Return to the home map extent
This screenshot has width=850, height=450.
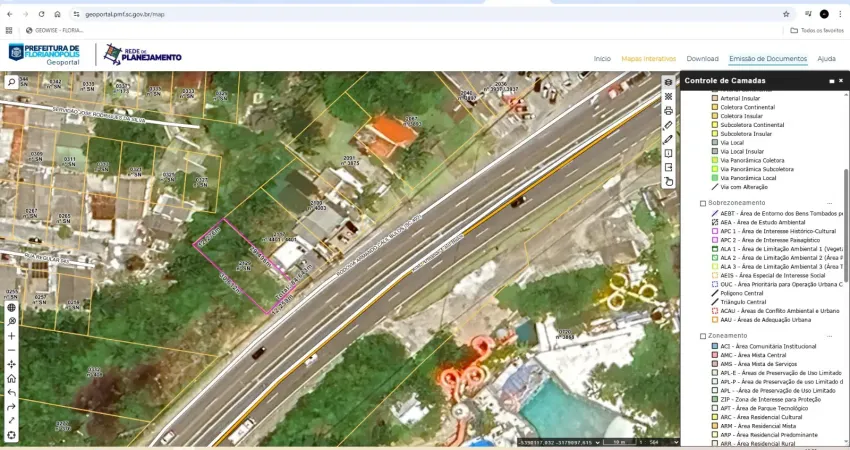(x=11, y=378)
